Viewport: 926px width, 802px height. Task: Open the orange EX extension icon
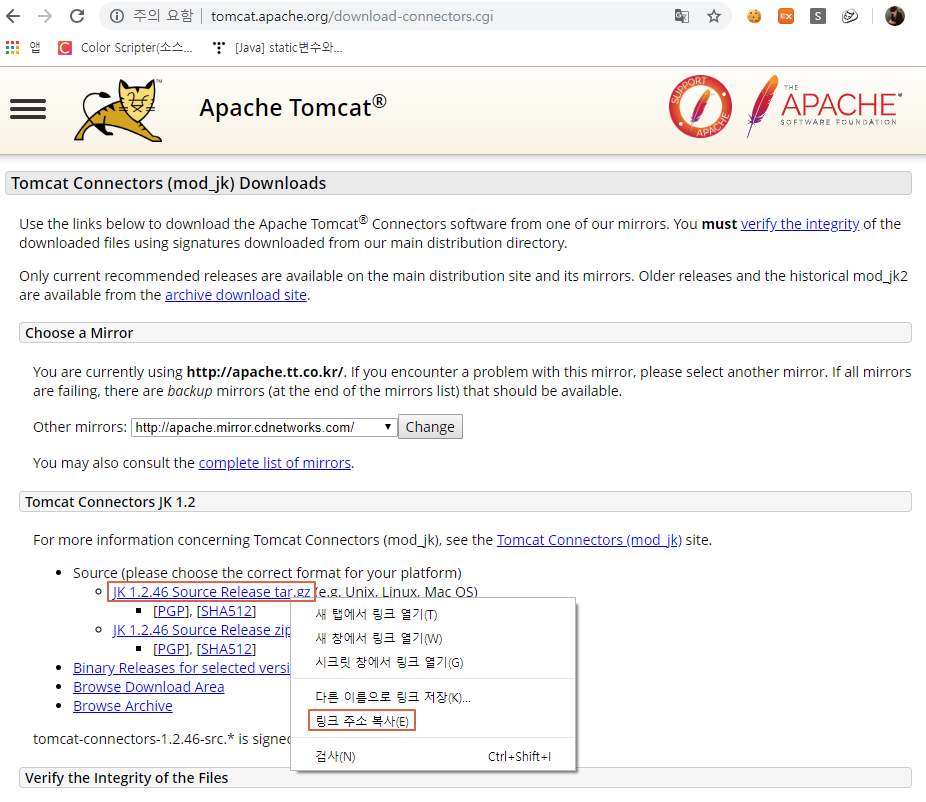(x=786, y=16)
